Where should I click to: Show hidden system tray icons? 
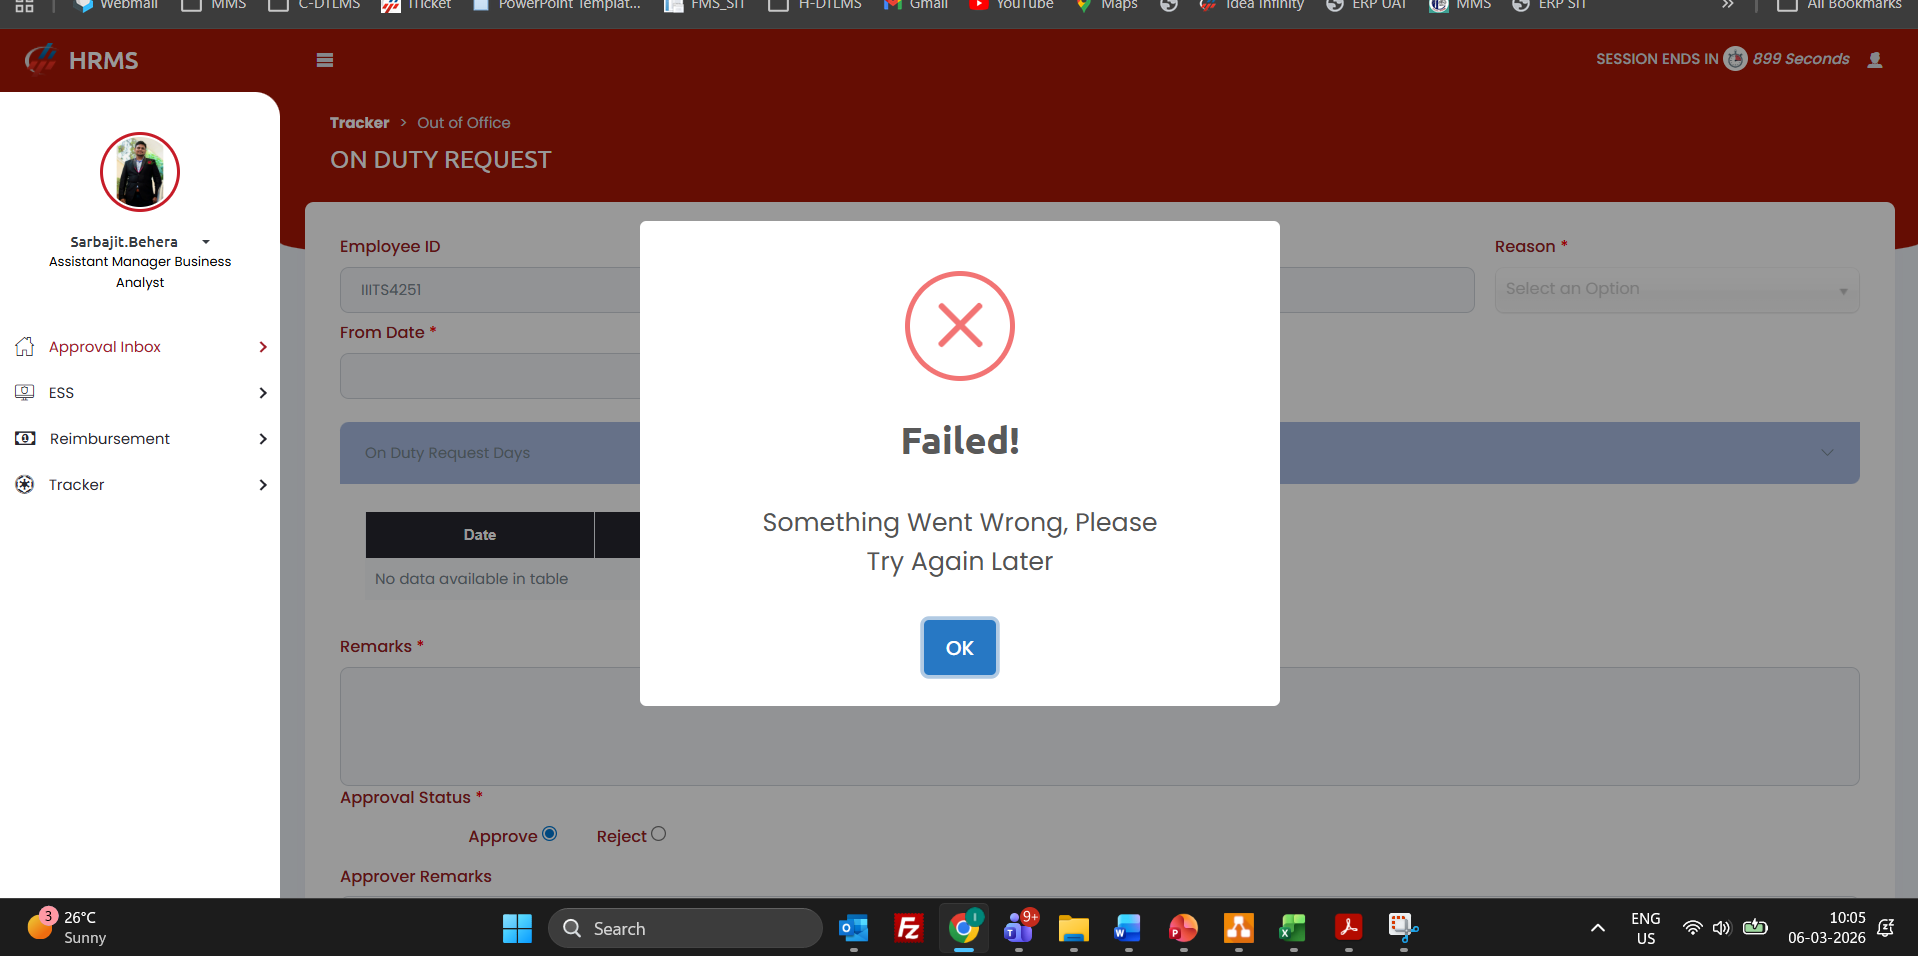(x=1598, y=928)
